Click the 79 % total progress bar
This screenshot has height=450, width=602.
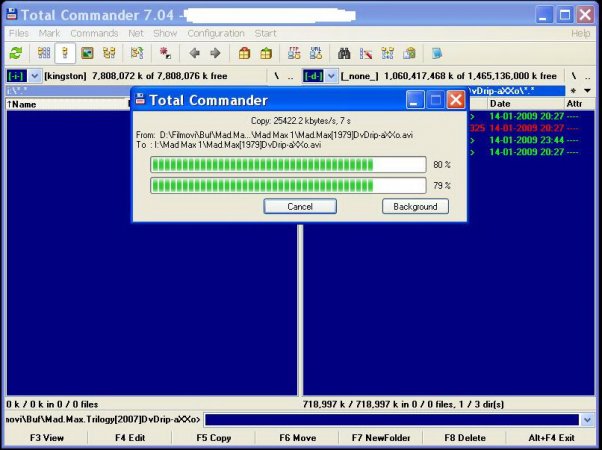click(288, 185)
